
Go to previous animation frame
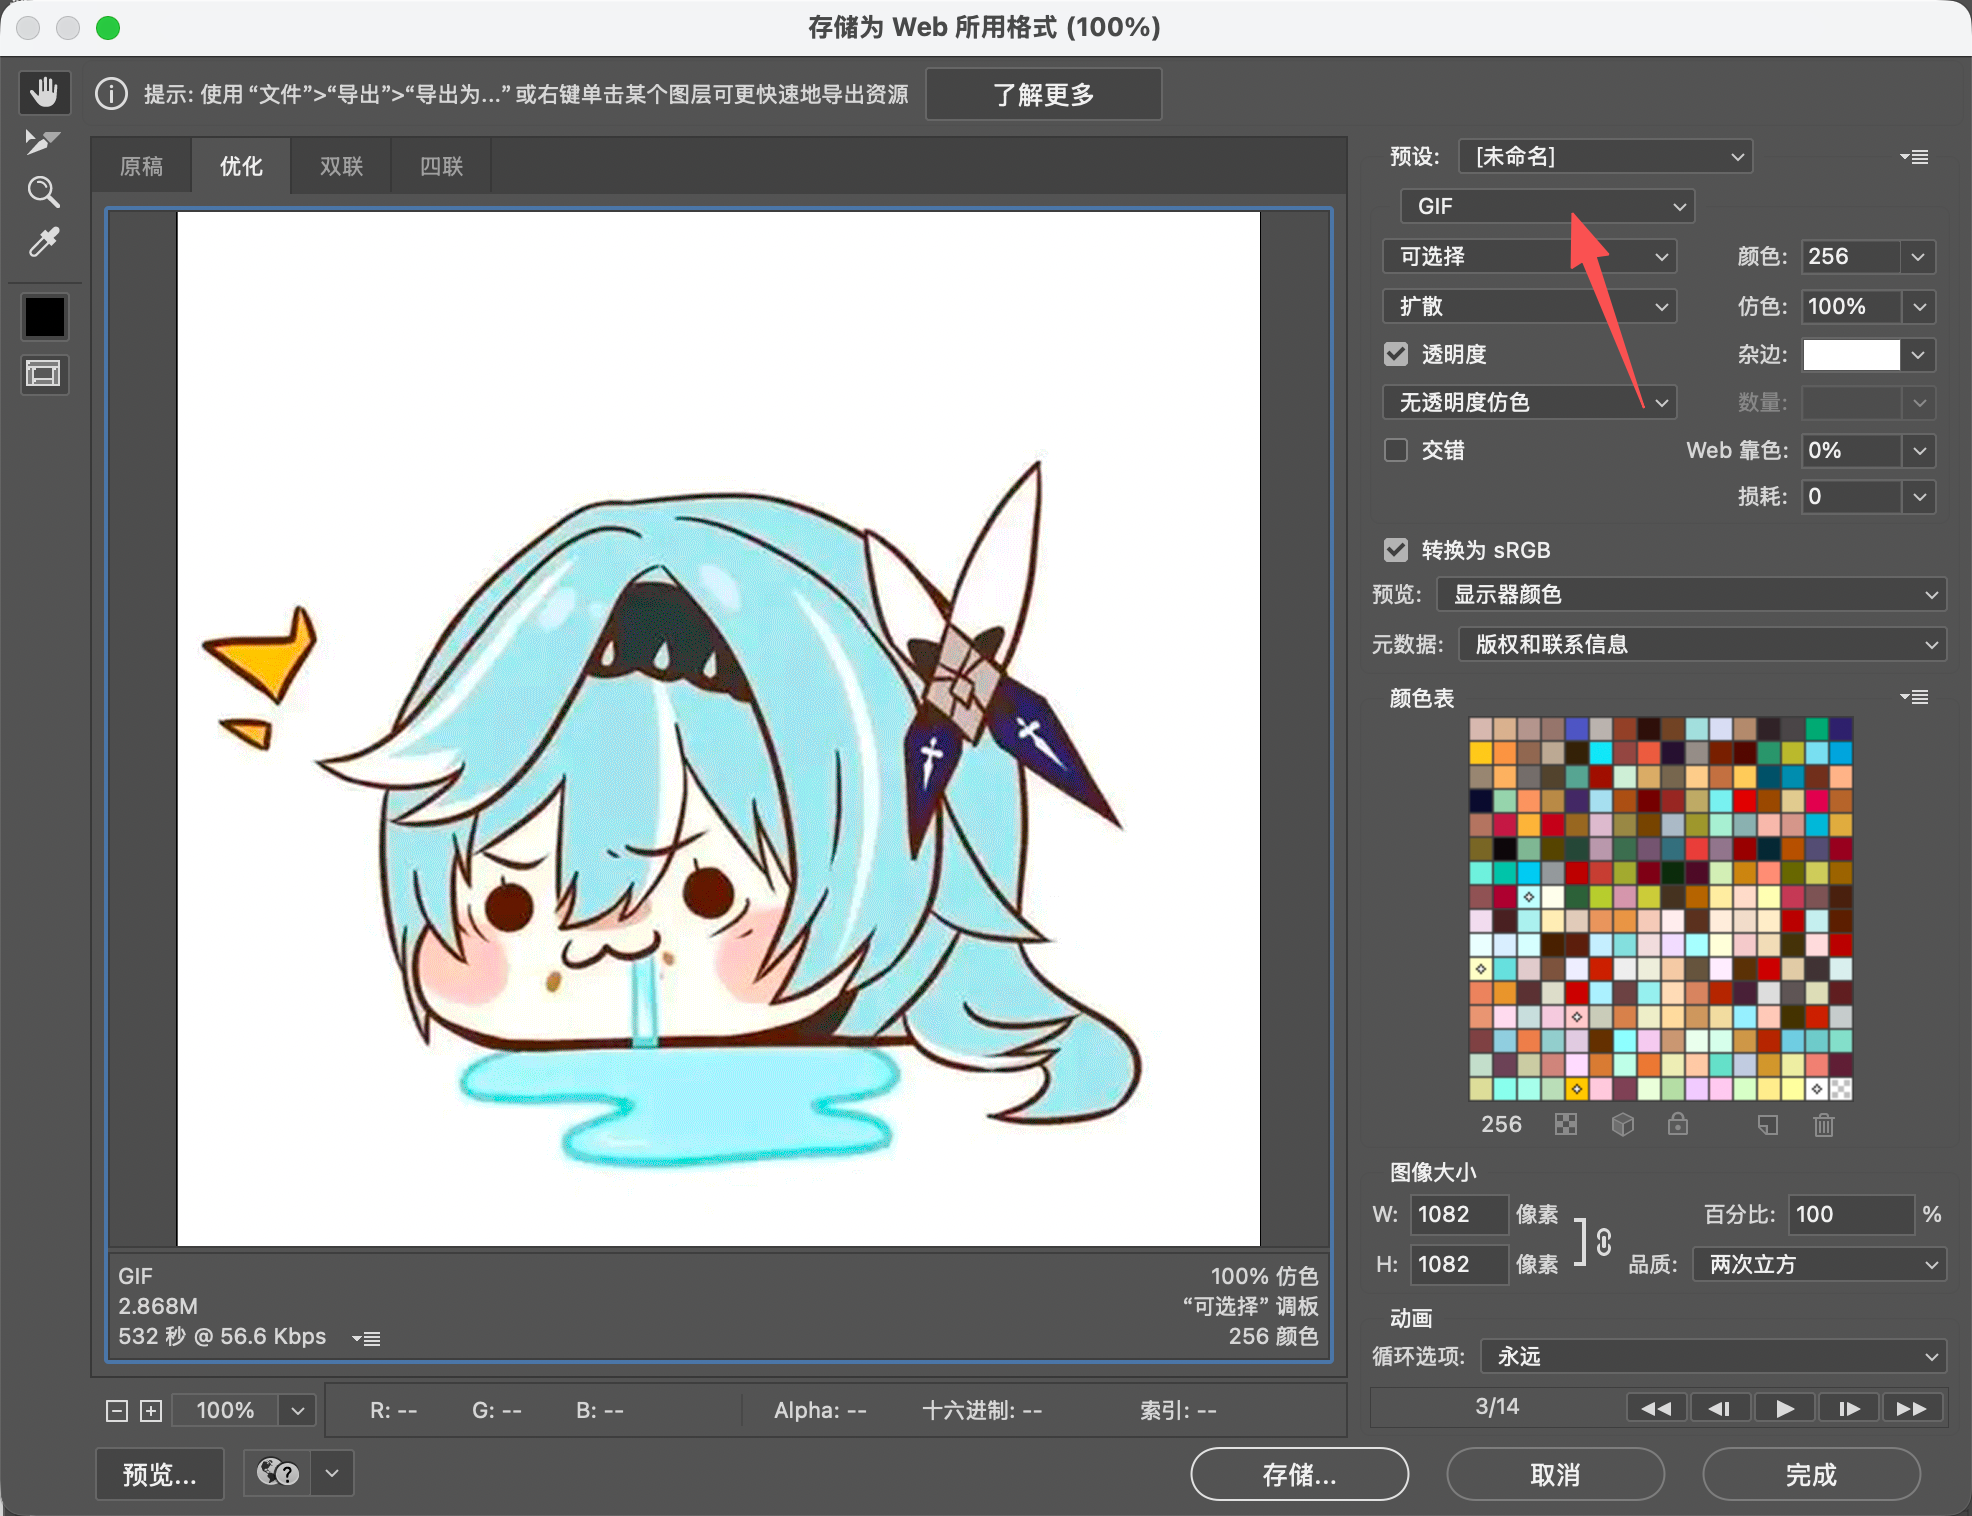(1720, 1408)
